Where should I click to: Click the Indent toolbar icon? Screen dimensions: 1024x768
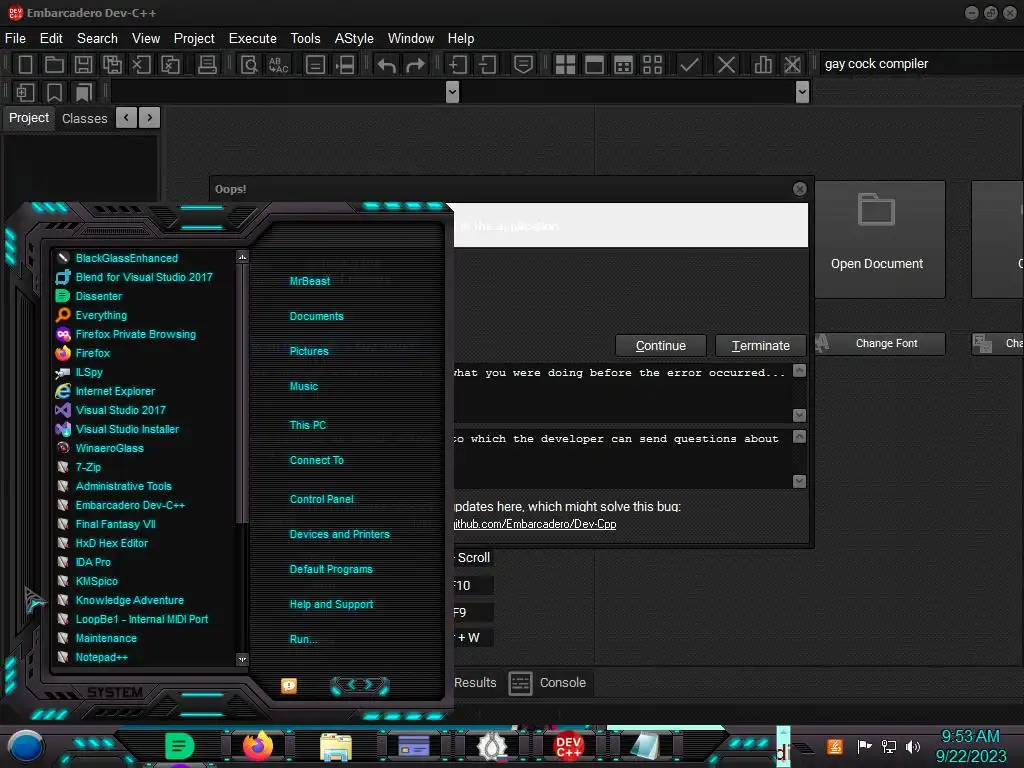click(x=458, y=64)
